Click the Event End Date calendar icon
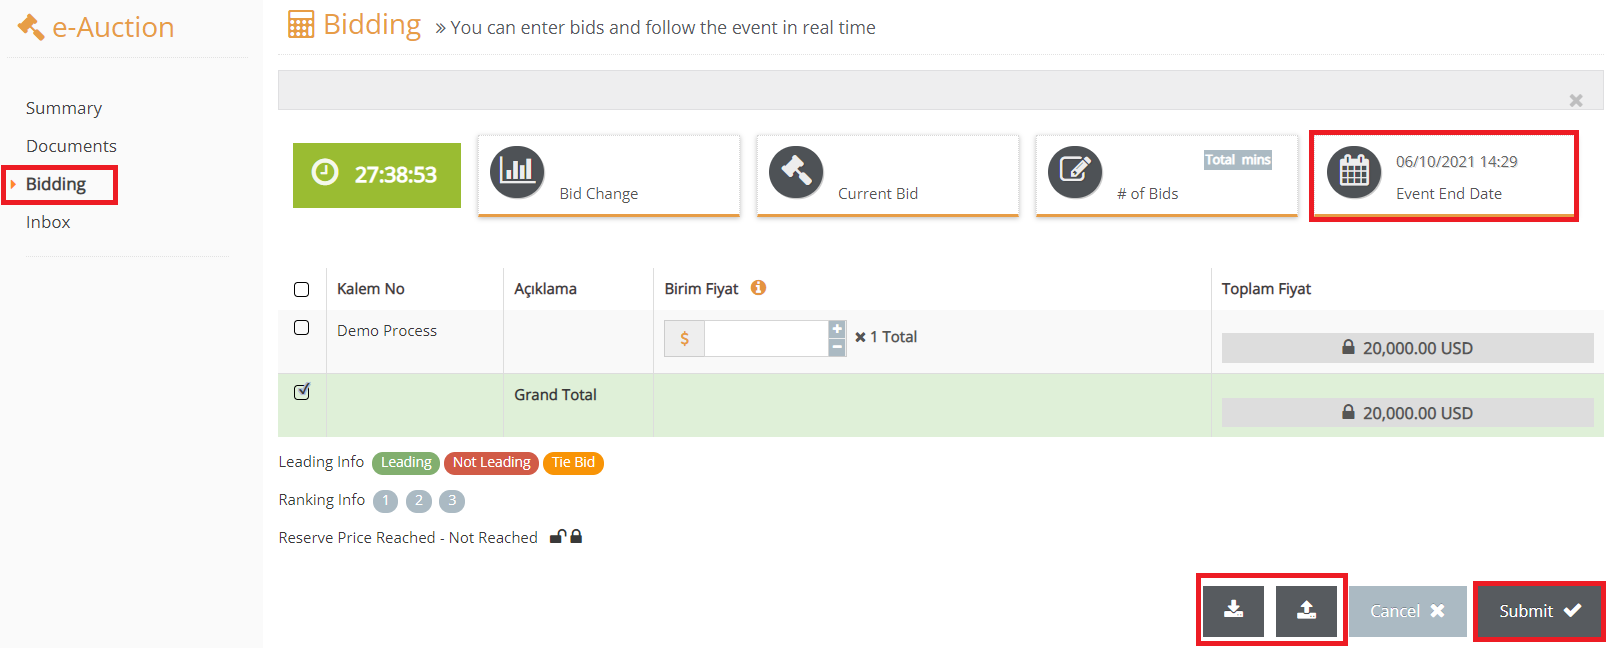Image resolution: width=1609 pixels, height=648 pixels. 1354,172
